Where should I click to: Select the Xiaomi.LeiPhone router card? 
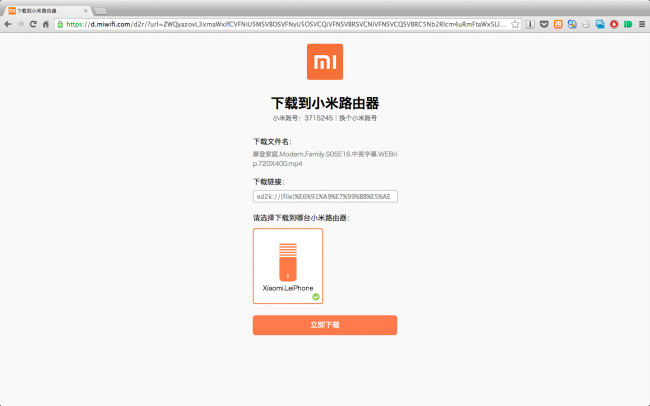[288, 266]
